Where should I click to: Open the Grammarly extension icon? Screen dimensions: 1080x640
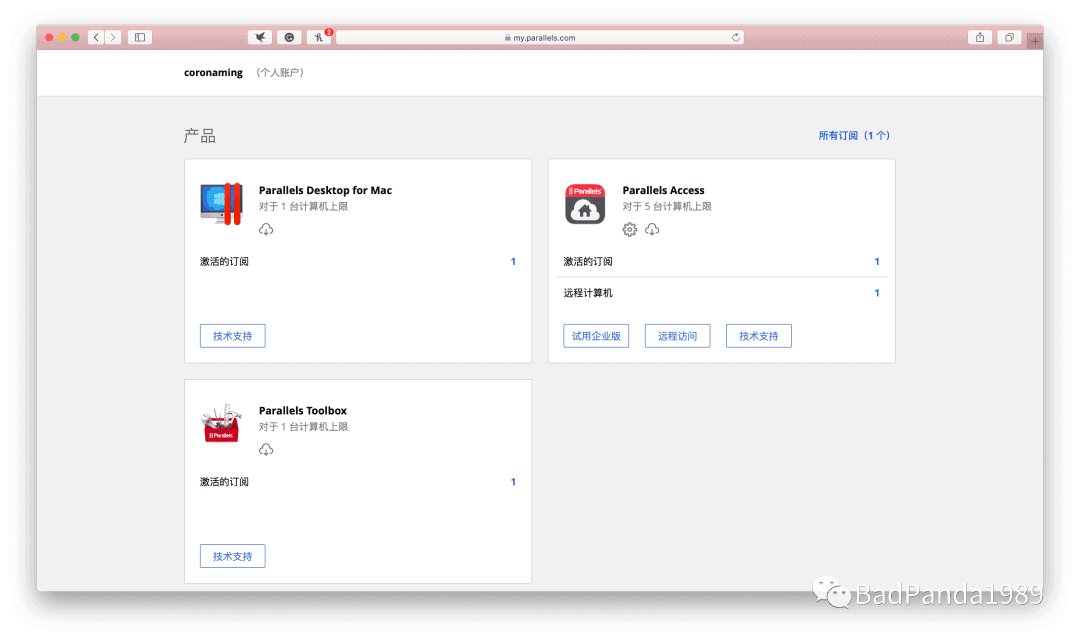(289, 37)
